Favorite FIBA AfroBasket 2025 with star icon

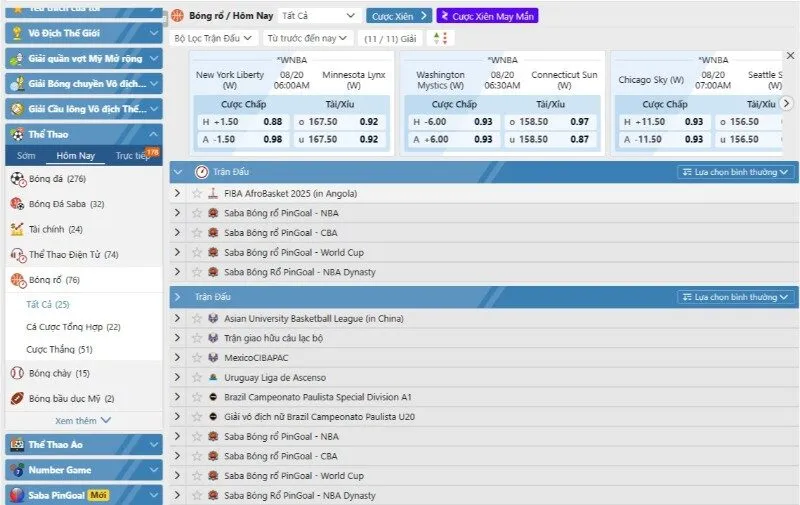[197, 194]
